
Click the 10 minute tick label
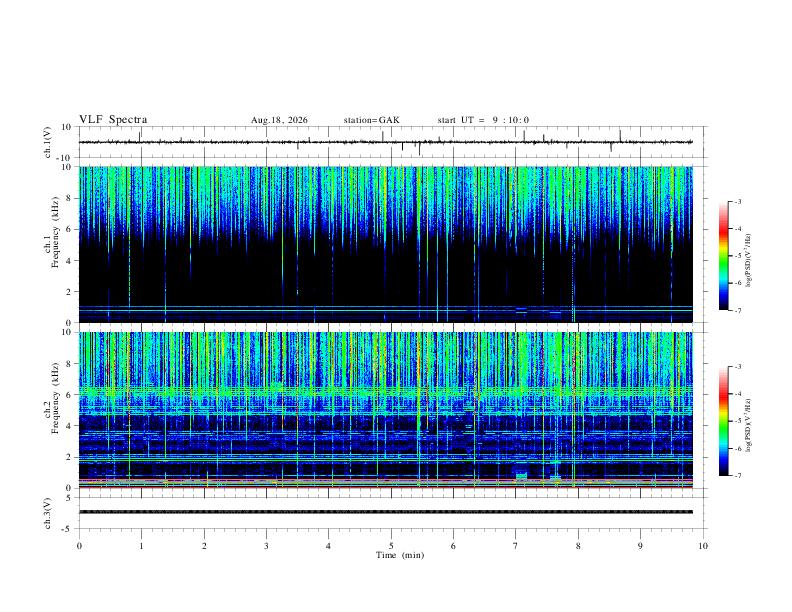703,546
